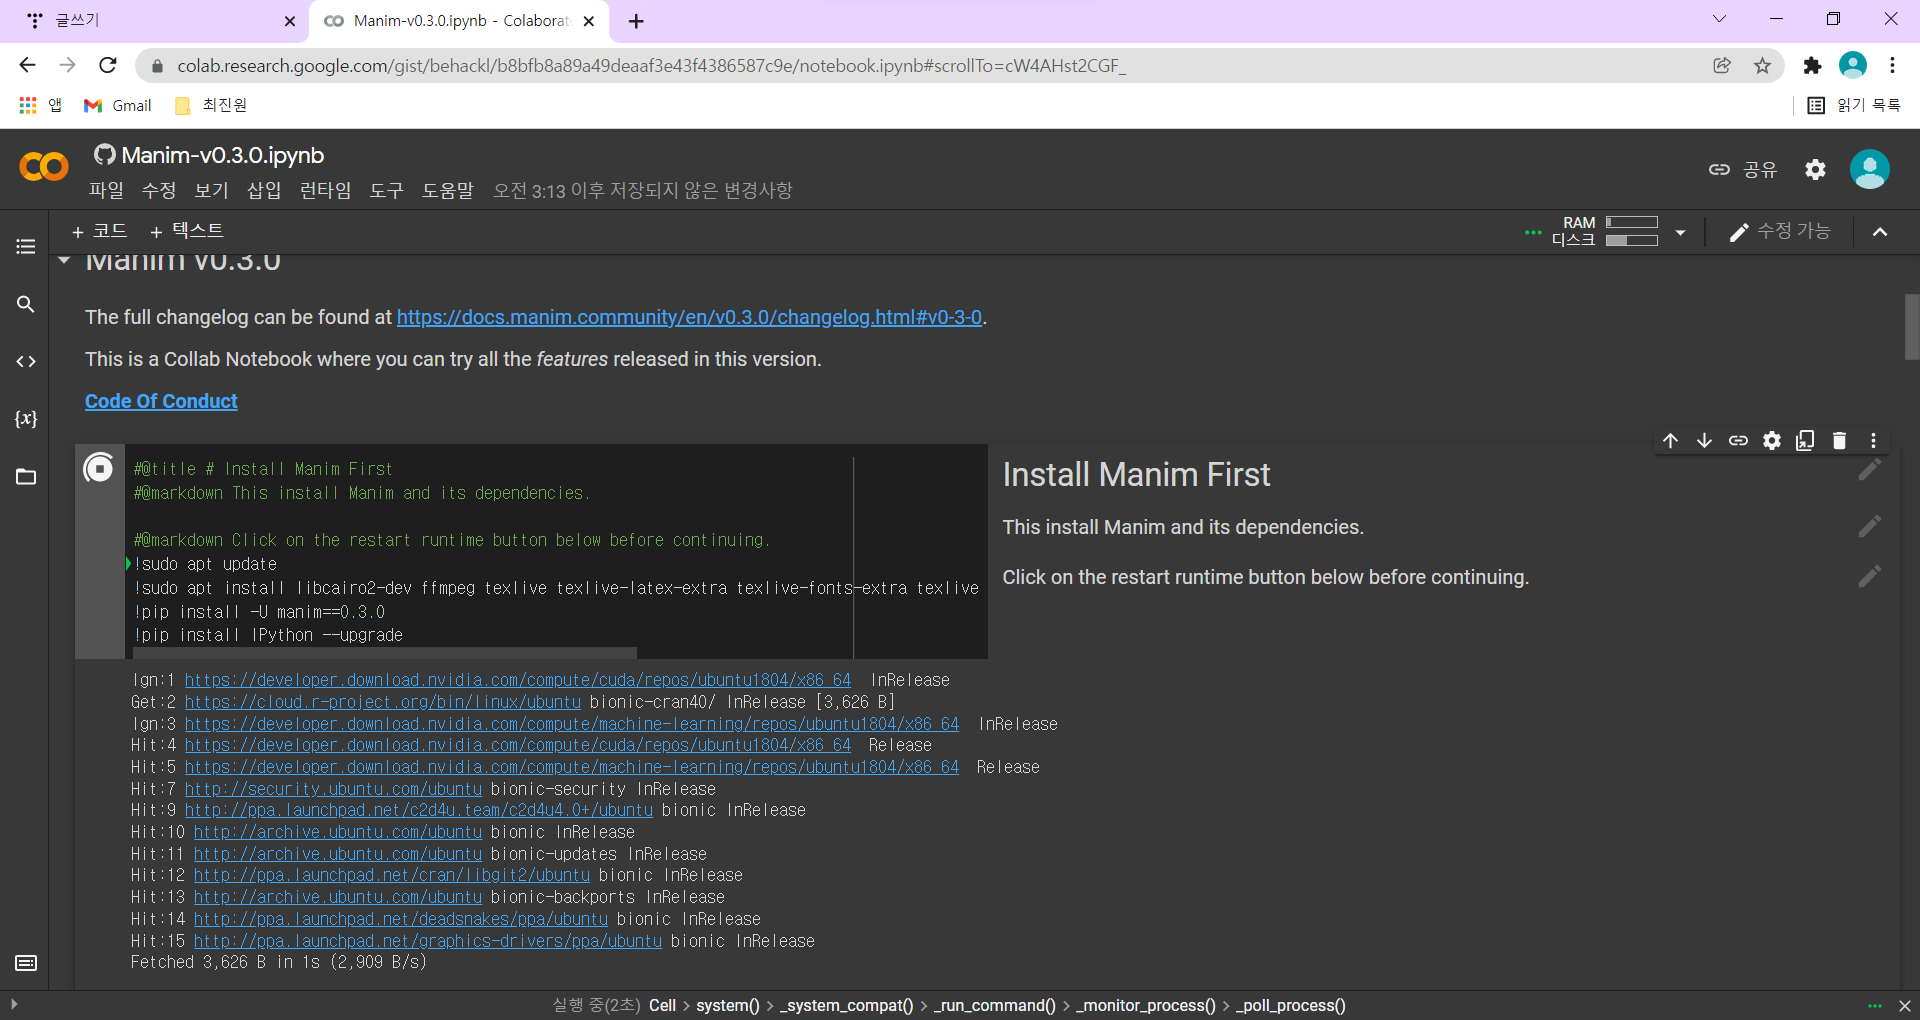Open the Gmail bookmark
The image size is (1920, 1020).
118,105
